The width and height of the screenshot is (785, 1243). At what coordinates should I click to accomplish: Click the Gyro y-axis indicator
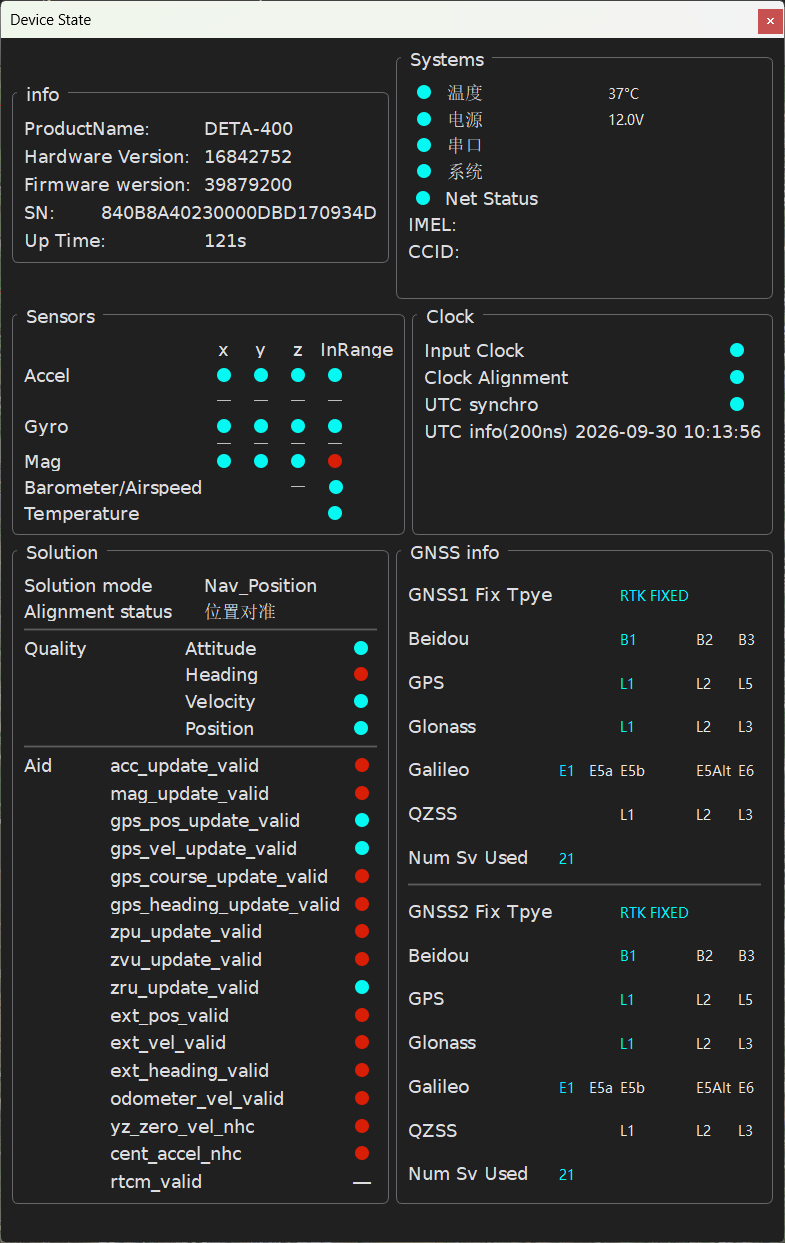(x=261, y=426)
